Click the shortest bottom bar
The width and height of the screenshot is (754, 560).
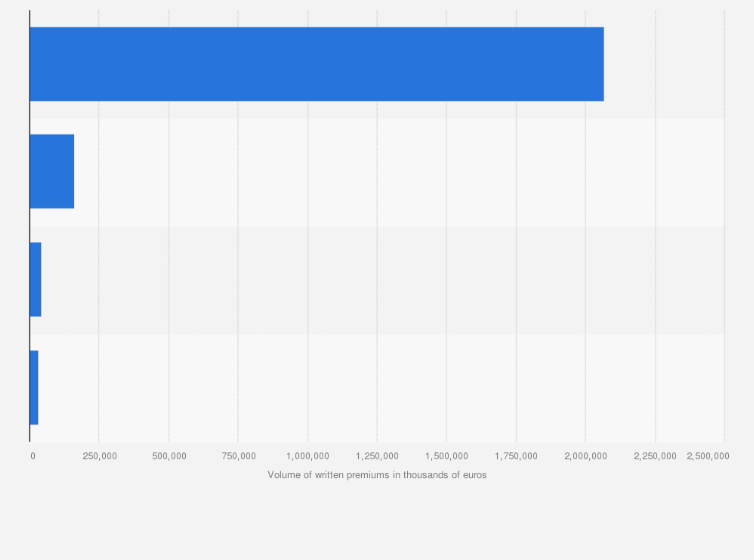[34, 387]
